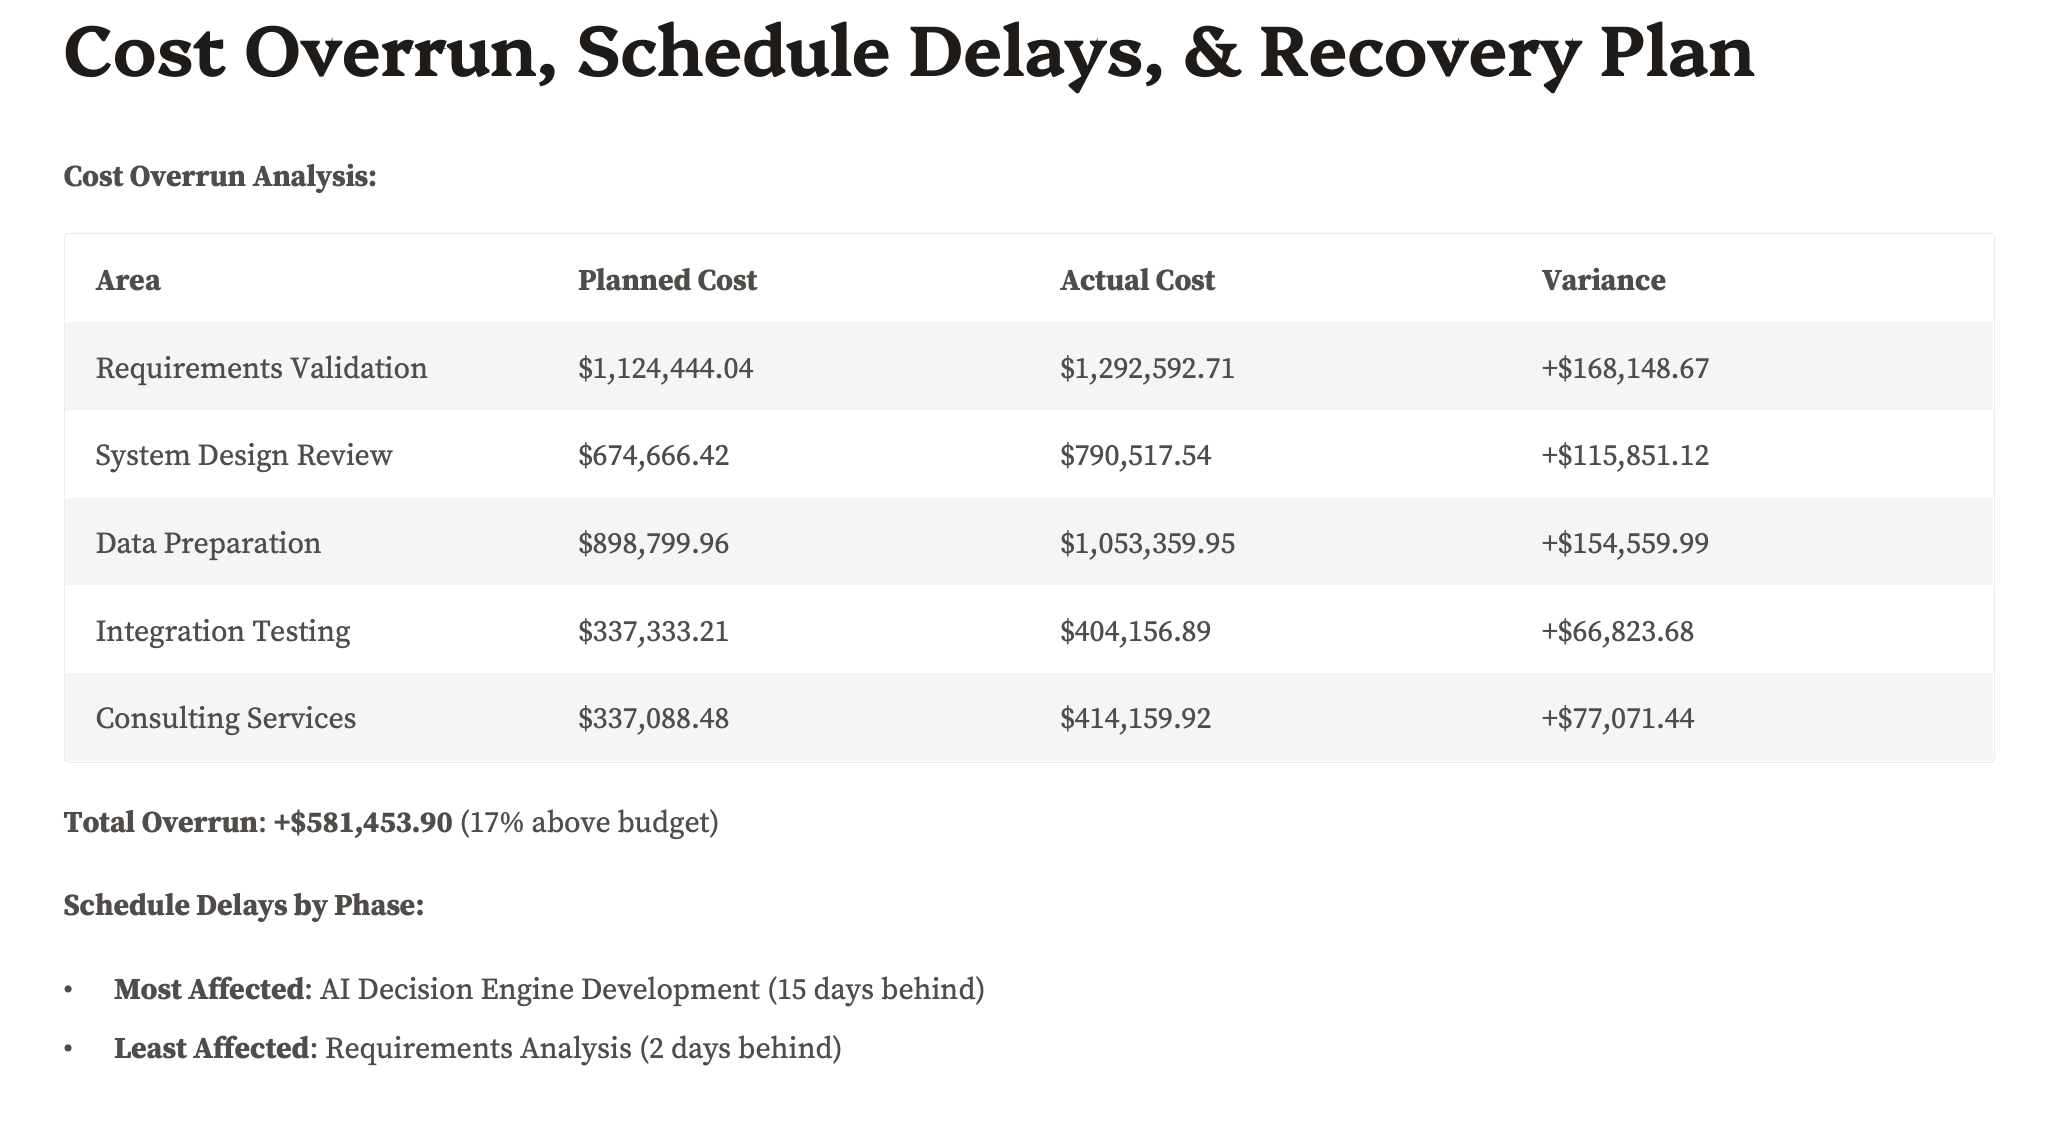Click the "Schedule Delays by Phase:" subheading
Image resolution: width=2068 pixels, height=1140 pixels.
(x=244, y=906)
